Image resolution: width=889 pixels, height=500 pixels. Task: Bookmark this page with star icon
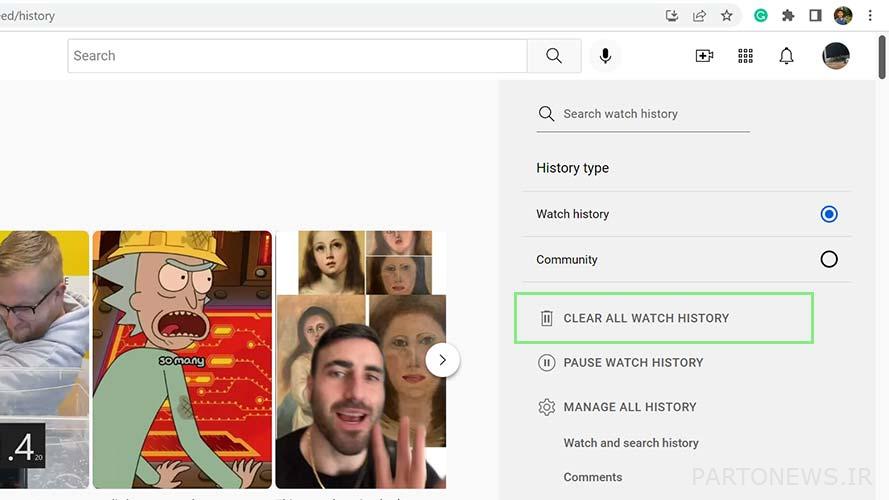click(726, 15)
